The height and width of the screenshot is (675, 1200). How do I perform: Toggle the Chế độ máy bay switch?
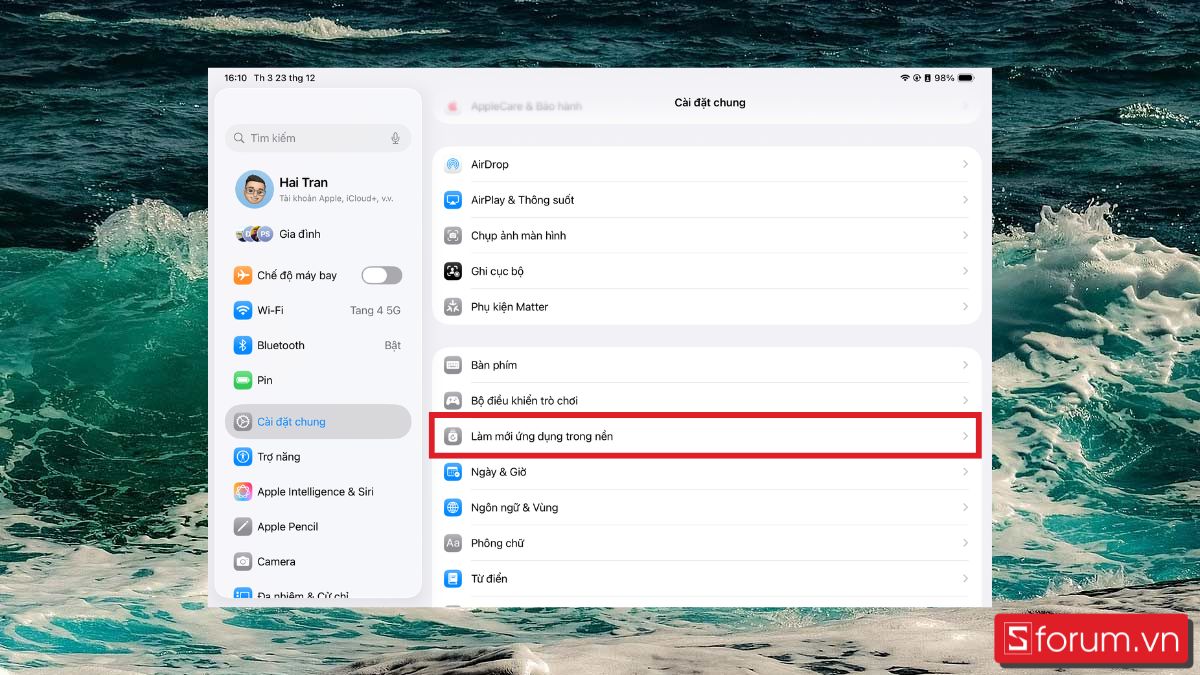(382, 275)
